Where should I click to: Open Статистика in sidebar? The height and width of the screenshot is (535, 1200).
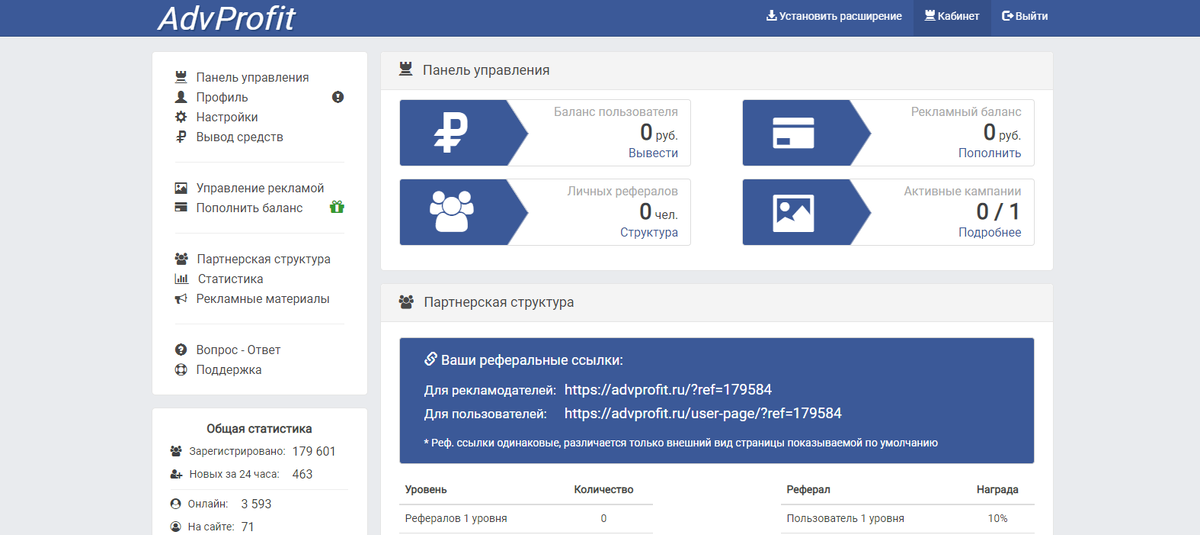[231, 279]
